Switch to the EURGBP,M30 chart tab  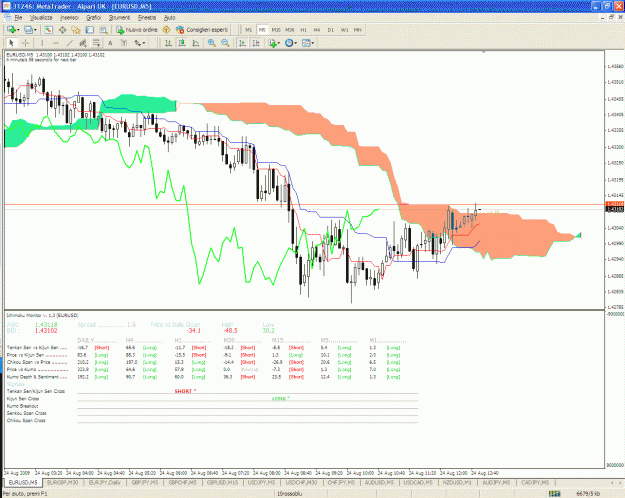[x=63, y=482]
